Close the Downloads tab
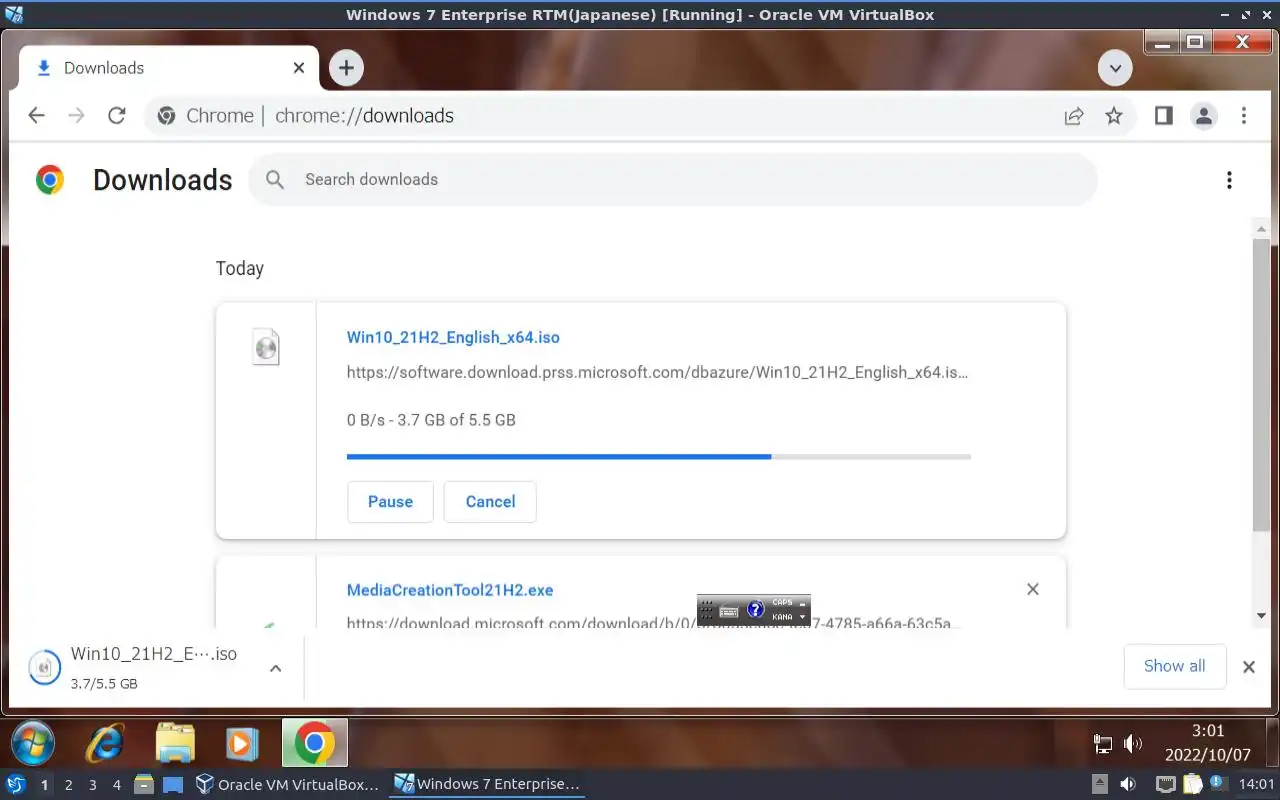1280x800 pixels. point(299,68)
